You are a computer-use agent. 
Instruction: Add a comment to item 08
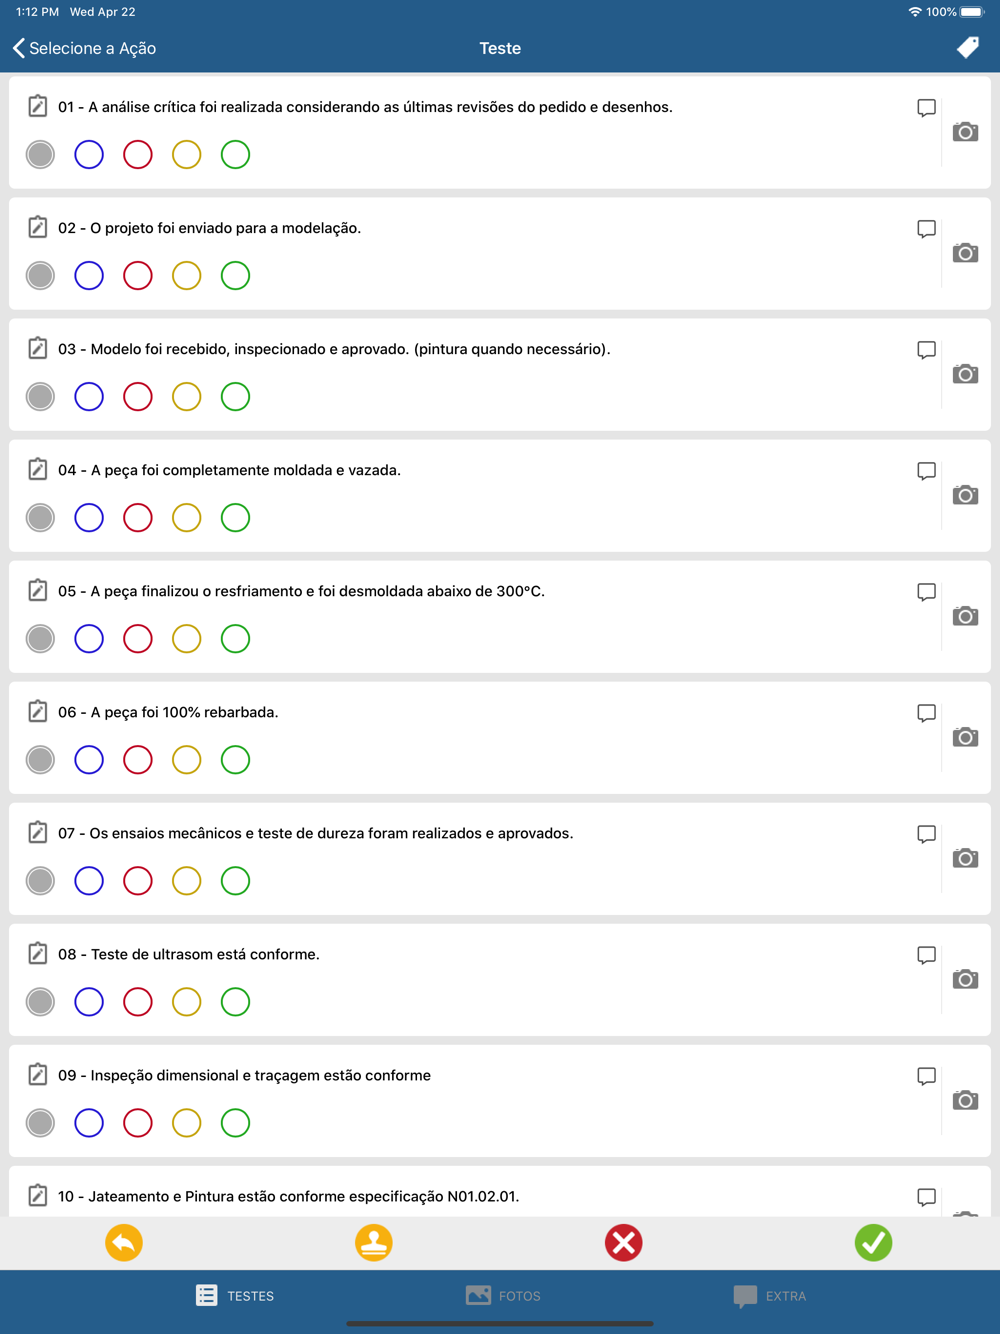point(926,955)
